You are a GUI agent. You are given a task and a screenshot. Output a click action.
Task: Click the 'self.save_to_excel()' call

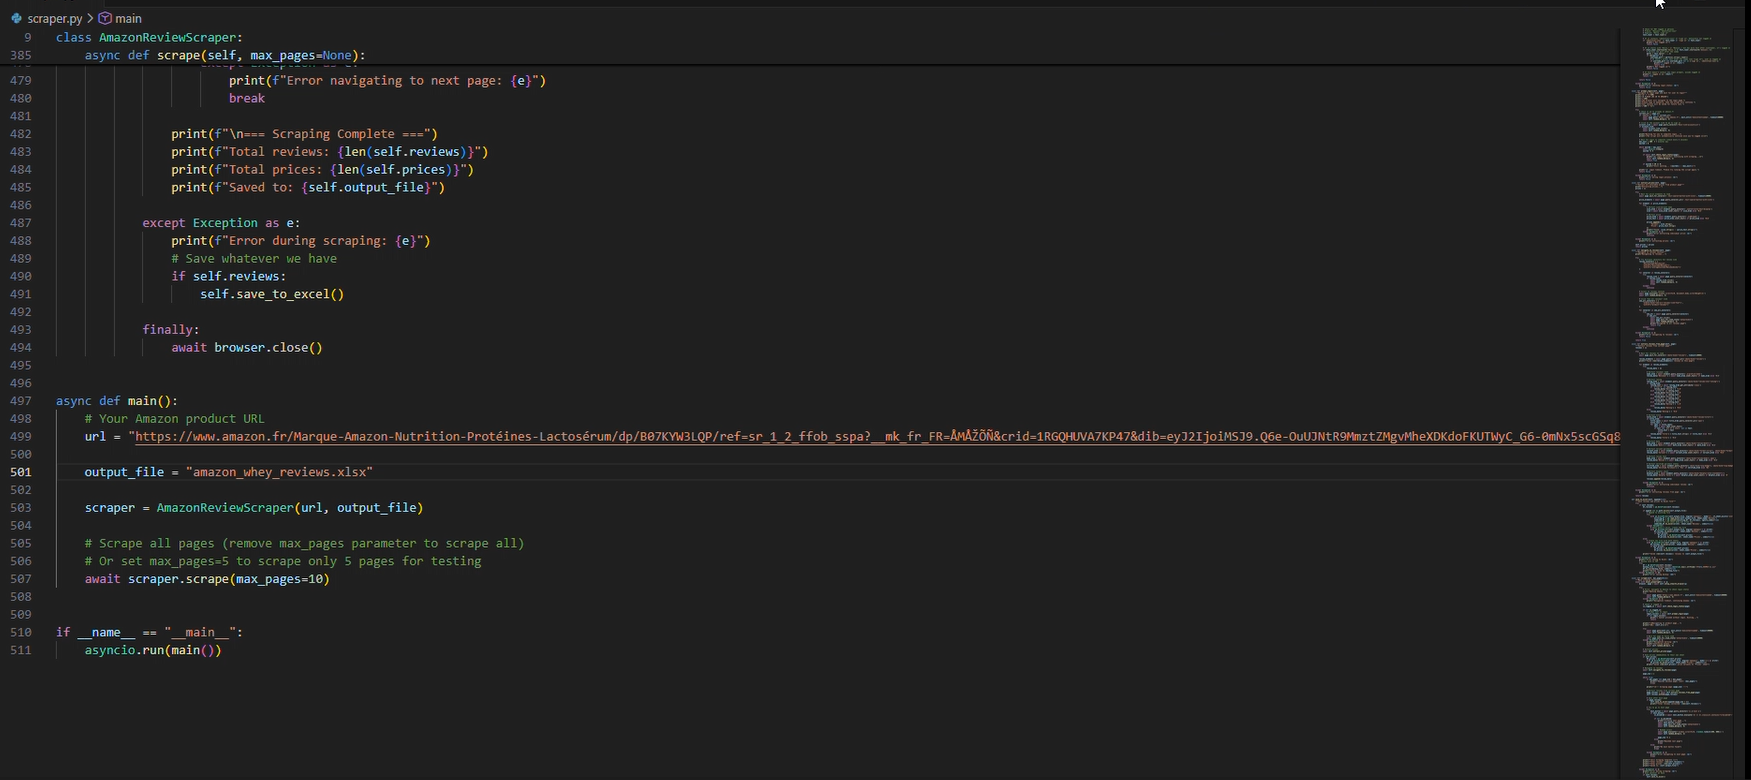click(x=272, y=294)
